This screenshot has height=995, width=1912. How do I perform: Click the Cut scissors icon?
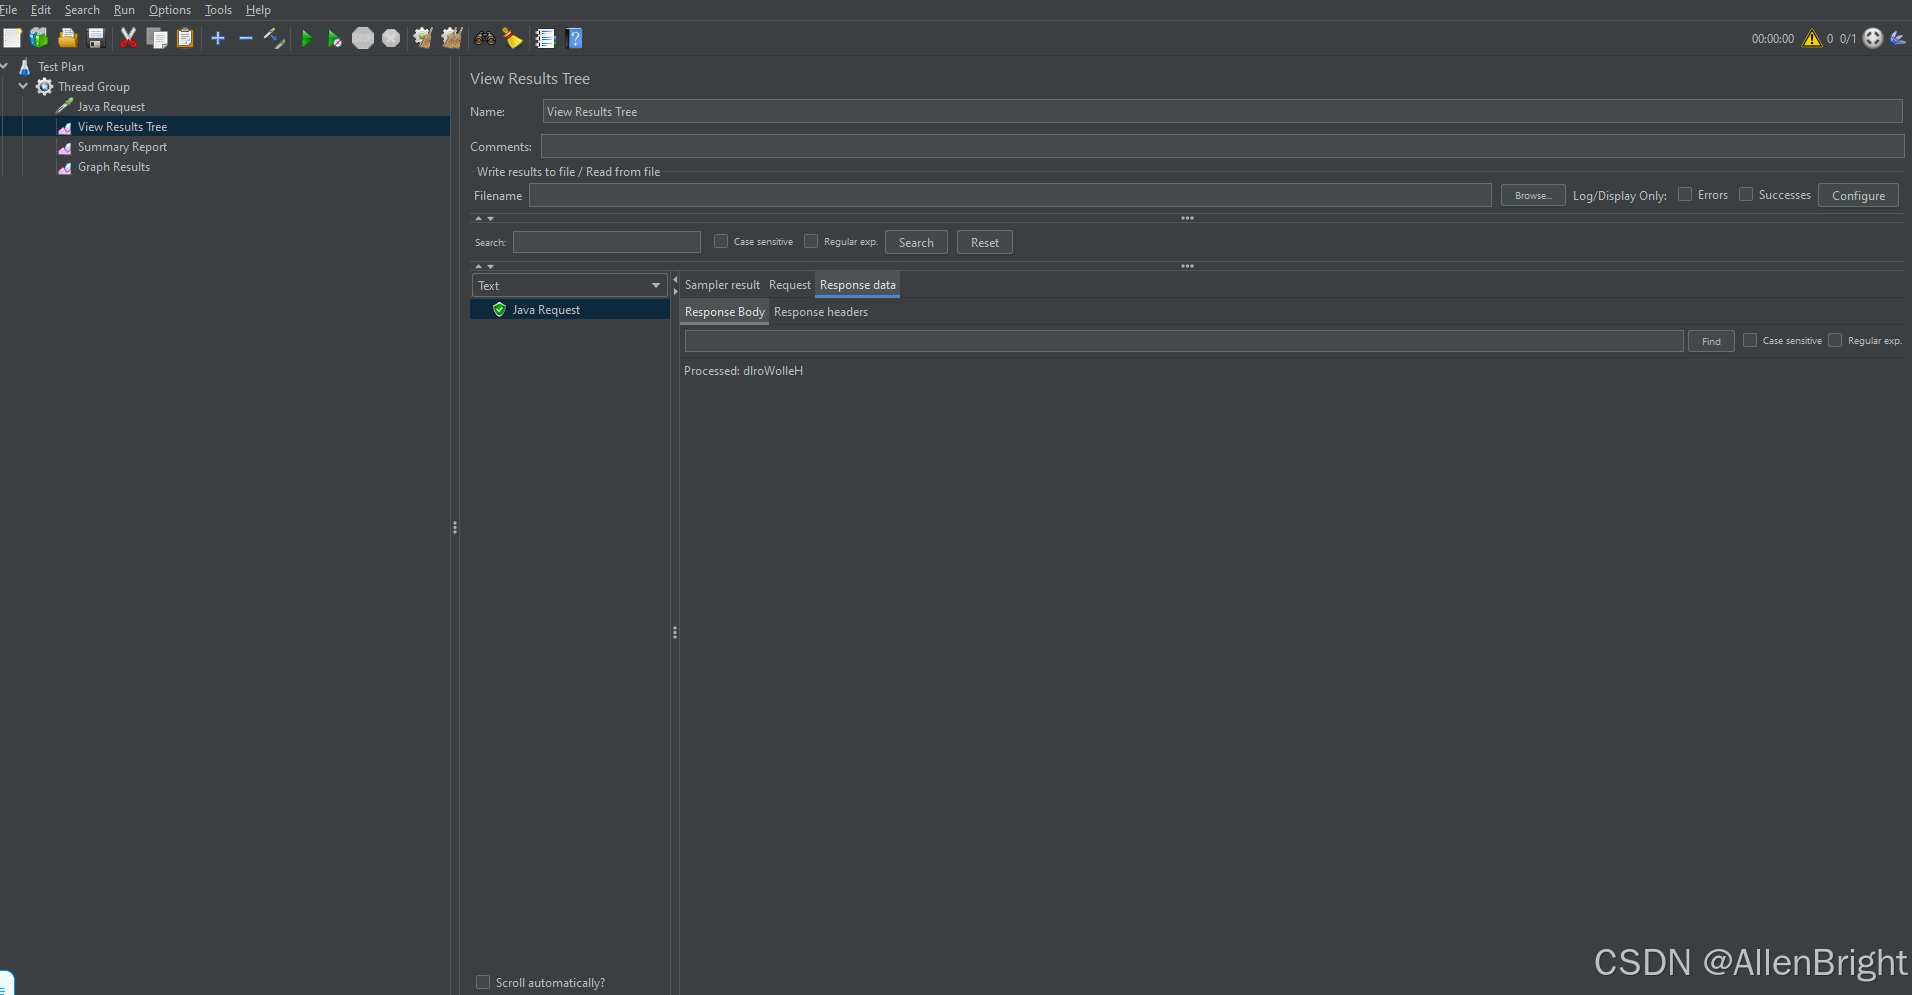(128, 39)
